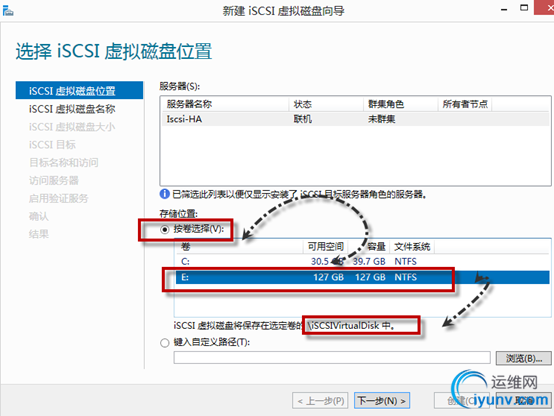Open the 访问服务器 wizard step
Screen dimensions: 554x416
pos(54,181)
